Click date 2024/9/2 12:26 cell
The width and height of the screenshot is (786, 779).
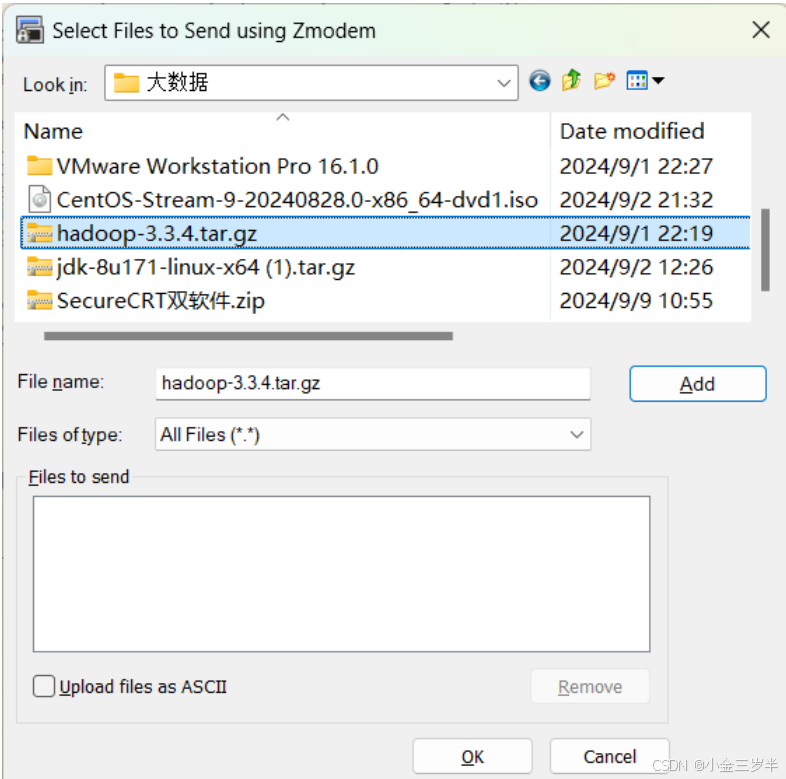[x=636, y=267]
